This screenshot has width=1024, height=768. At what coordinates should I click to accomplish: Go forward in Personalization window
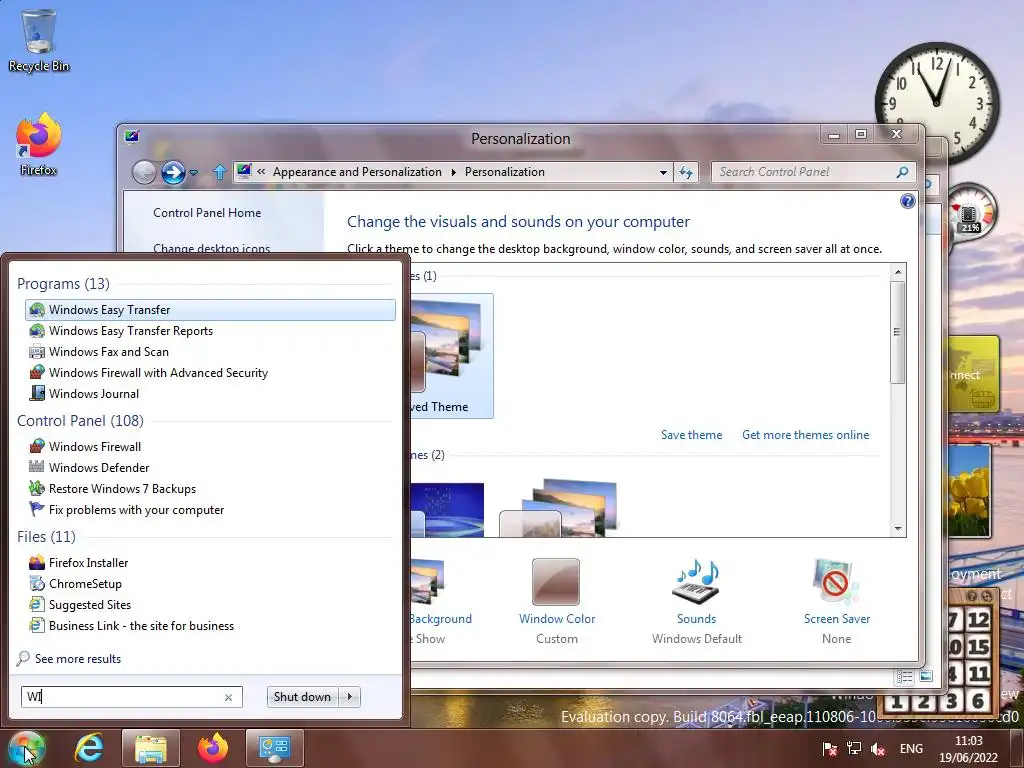click(173, 172)
